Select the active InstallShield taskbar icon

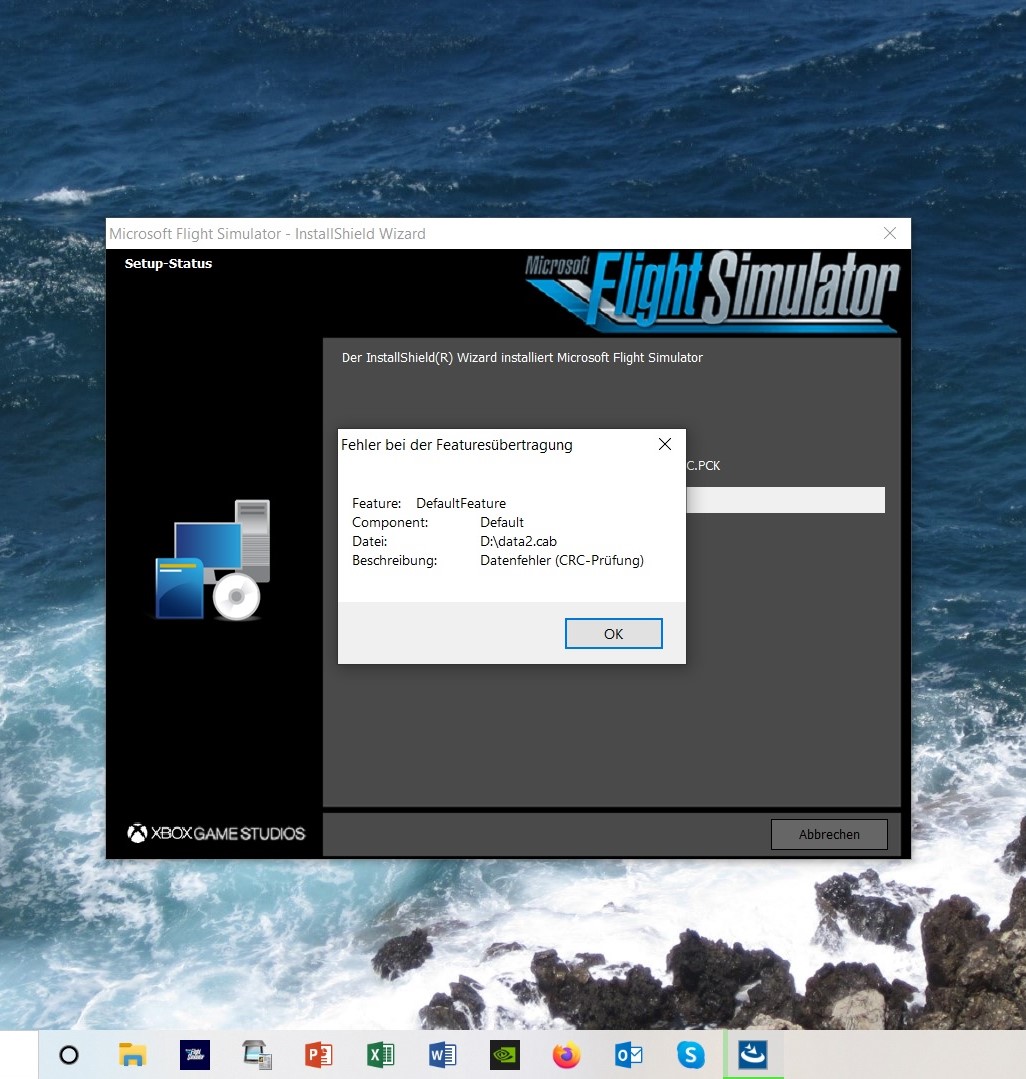753,1054
